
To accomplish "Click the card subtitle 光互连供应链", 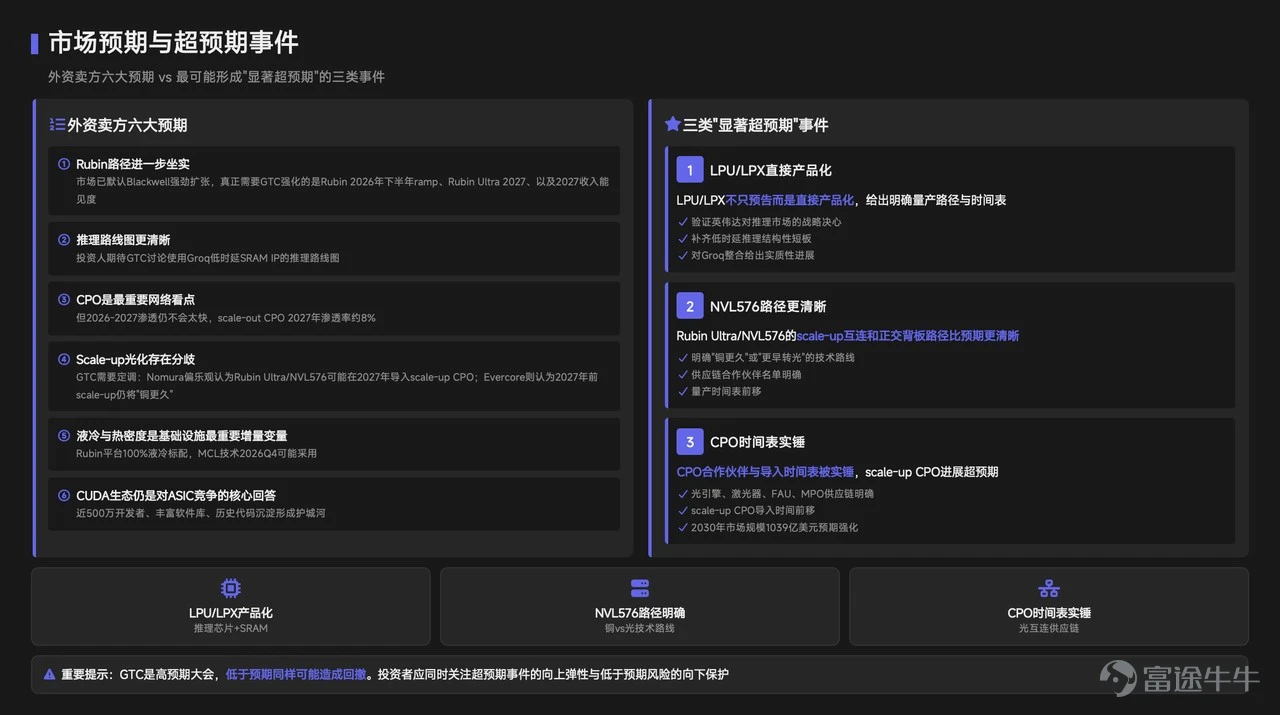I will click(x=1049, y=628).
